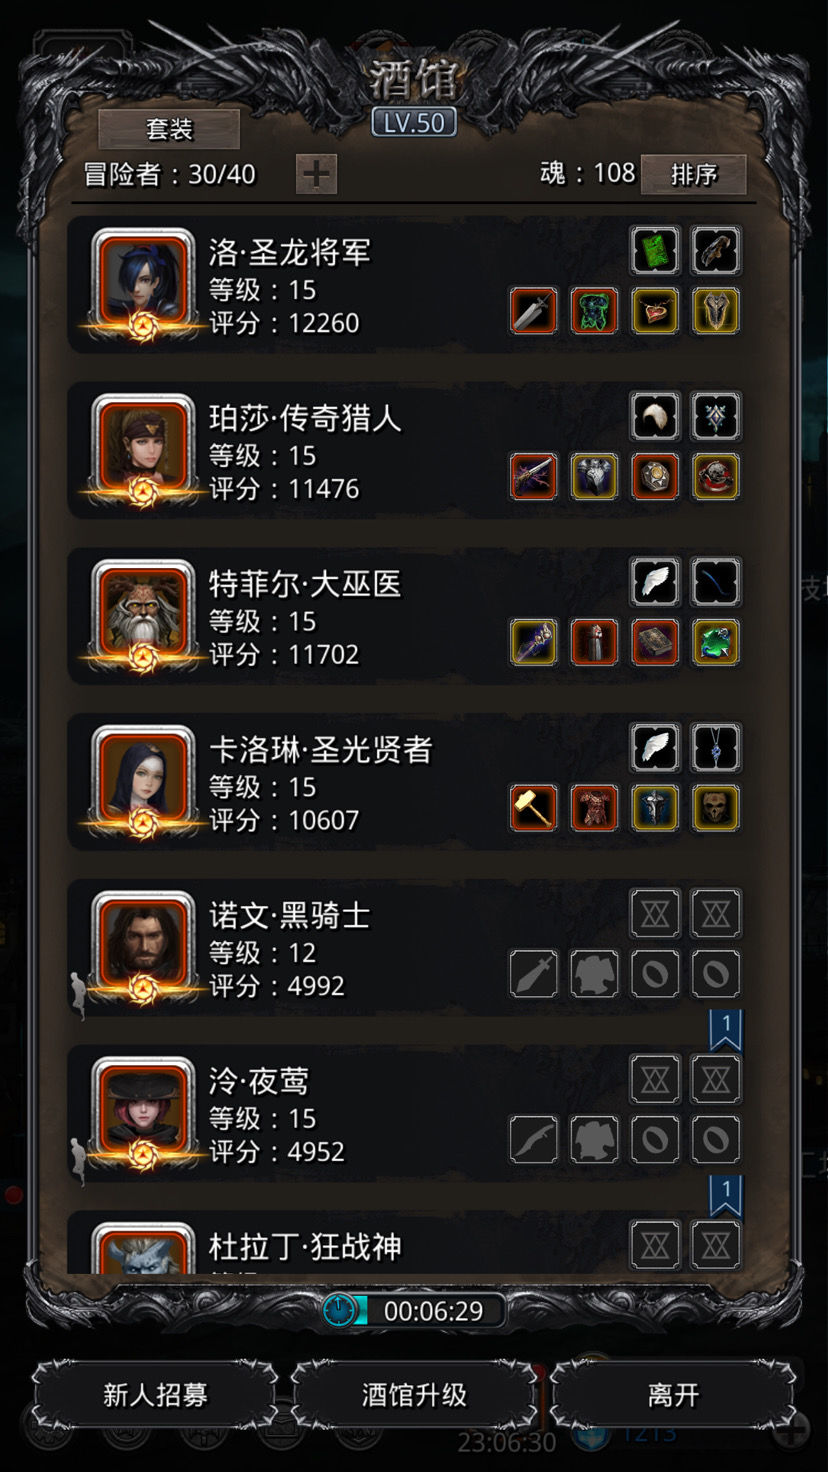Image resolution: width=828 pixels, height=1472 pixels.
Task: Tap 卡洛琳·圣光贤者's skull mask equipment
Action: pos(716,808)
